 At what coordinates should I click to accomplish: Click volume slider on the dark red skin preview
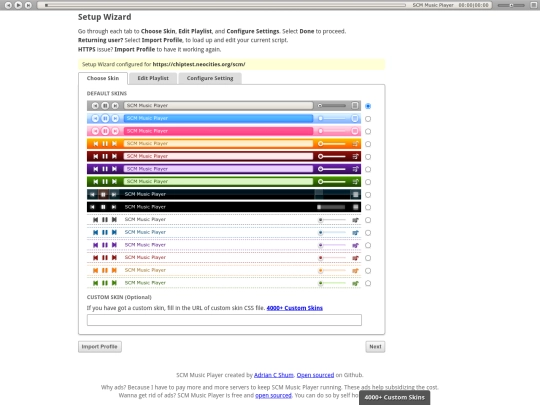[332, 156]
